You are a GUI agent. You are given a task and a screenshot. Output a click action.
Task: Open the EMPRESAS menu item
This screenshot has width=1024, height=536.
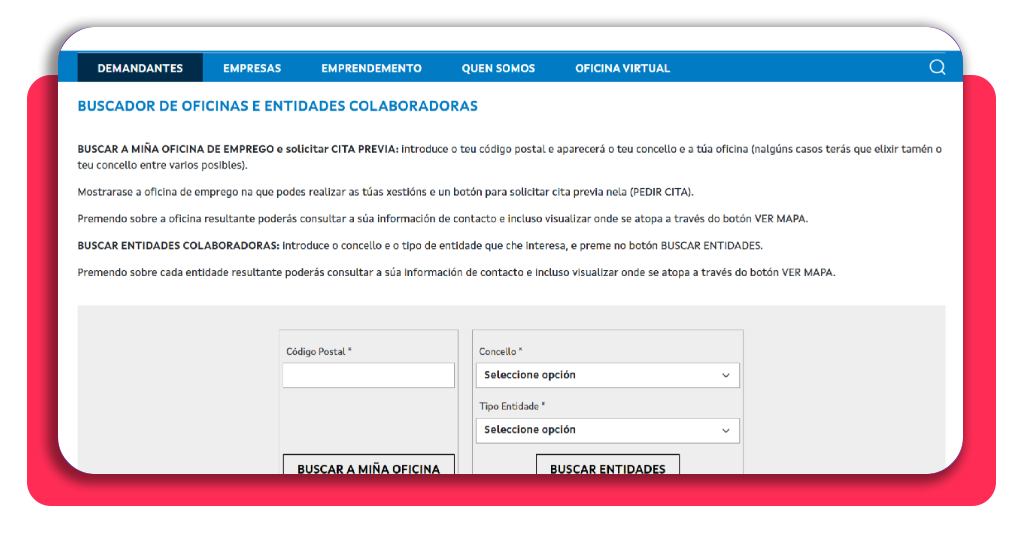click(252, 68)
